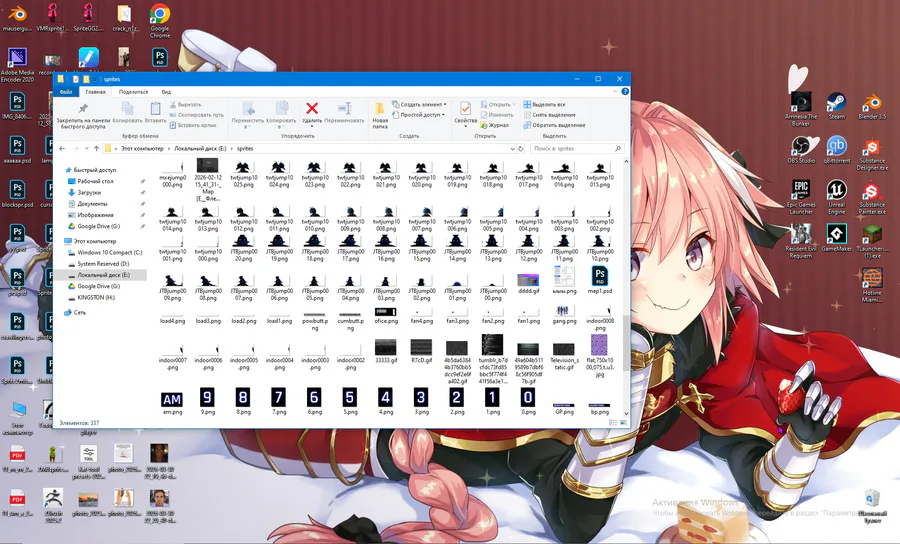Open Unreal Engine desktop shortcut
Viewport: 900px width, 544px height.
(x=836, y=197)
